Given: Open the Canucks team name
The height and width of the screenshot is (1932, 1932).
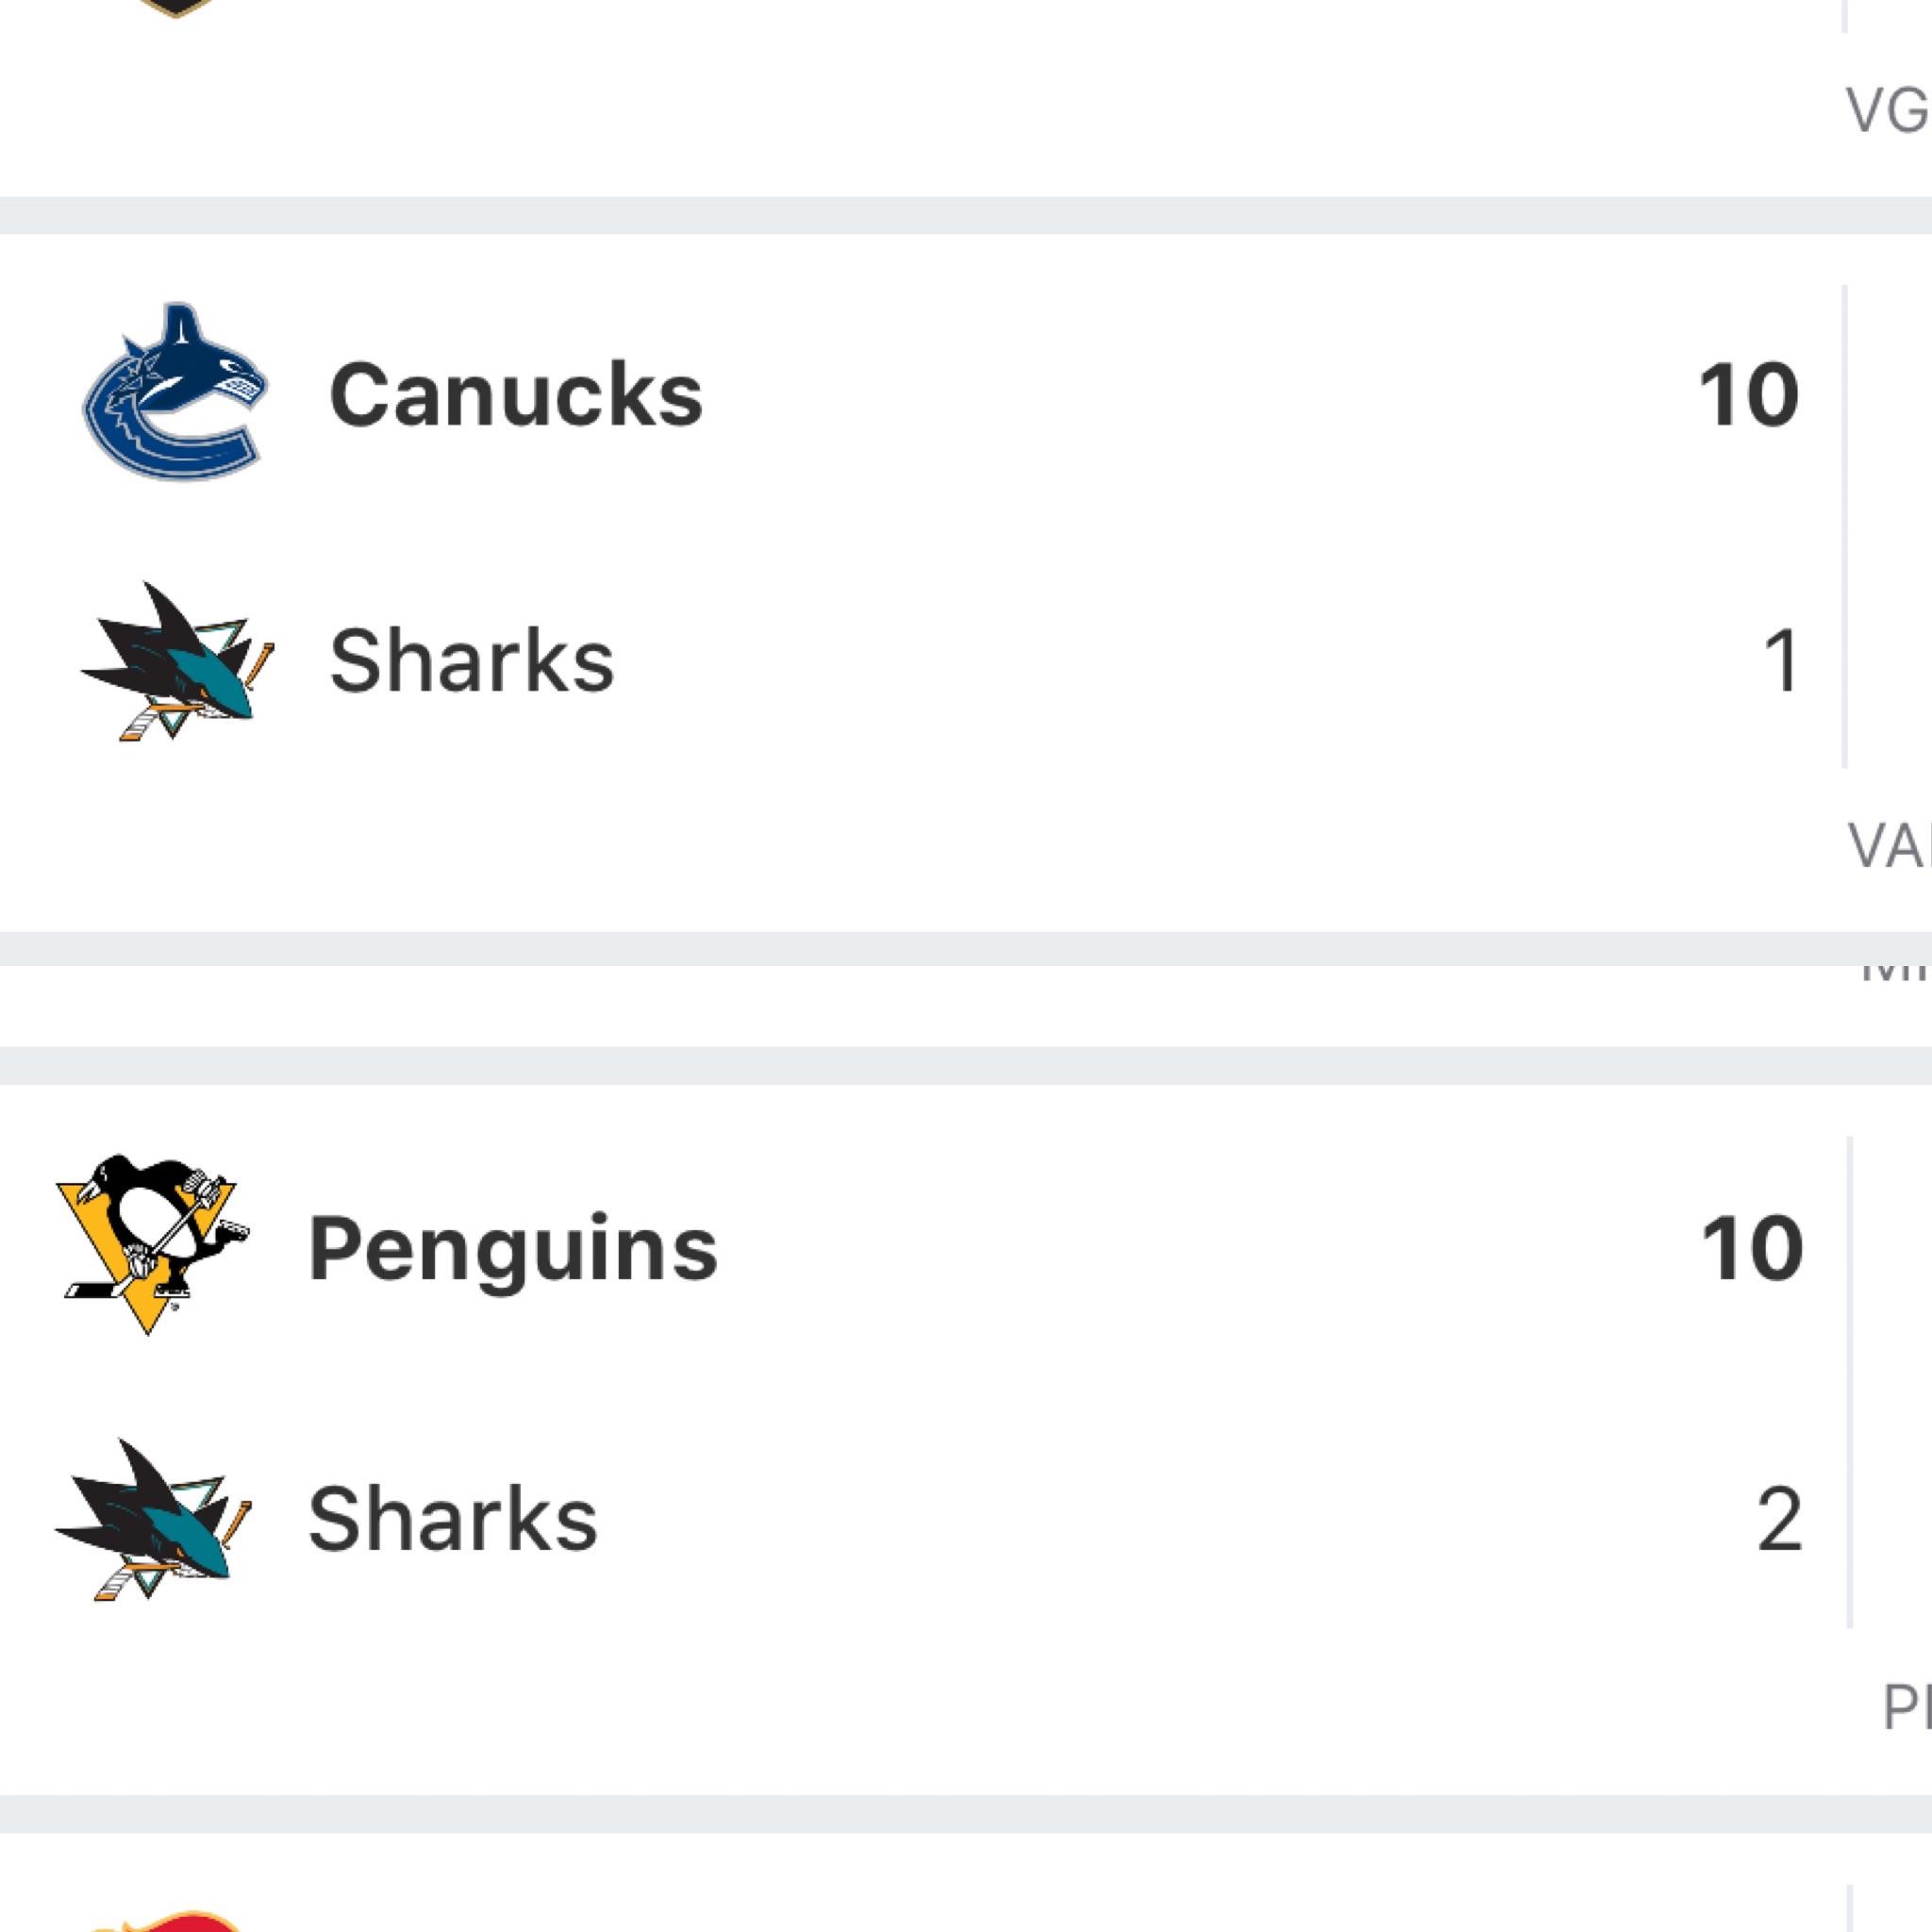Looking at the screenshot, I should (515, 395).
